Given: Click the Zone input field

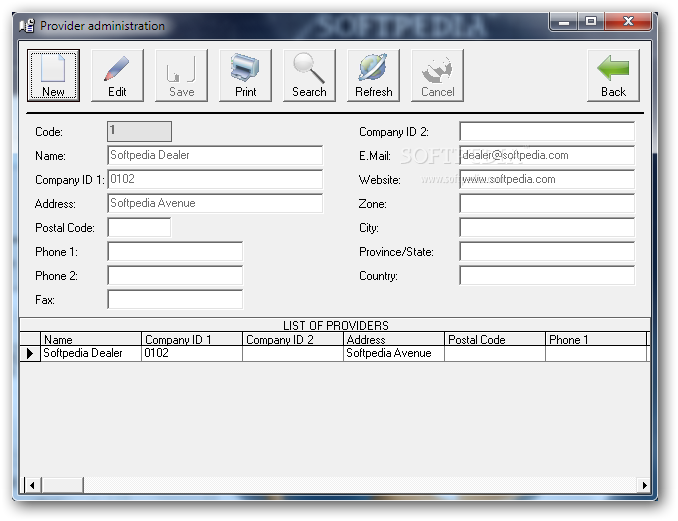Looking at the screenshot, I should pos(547,203).
